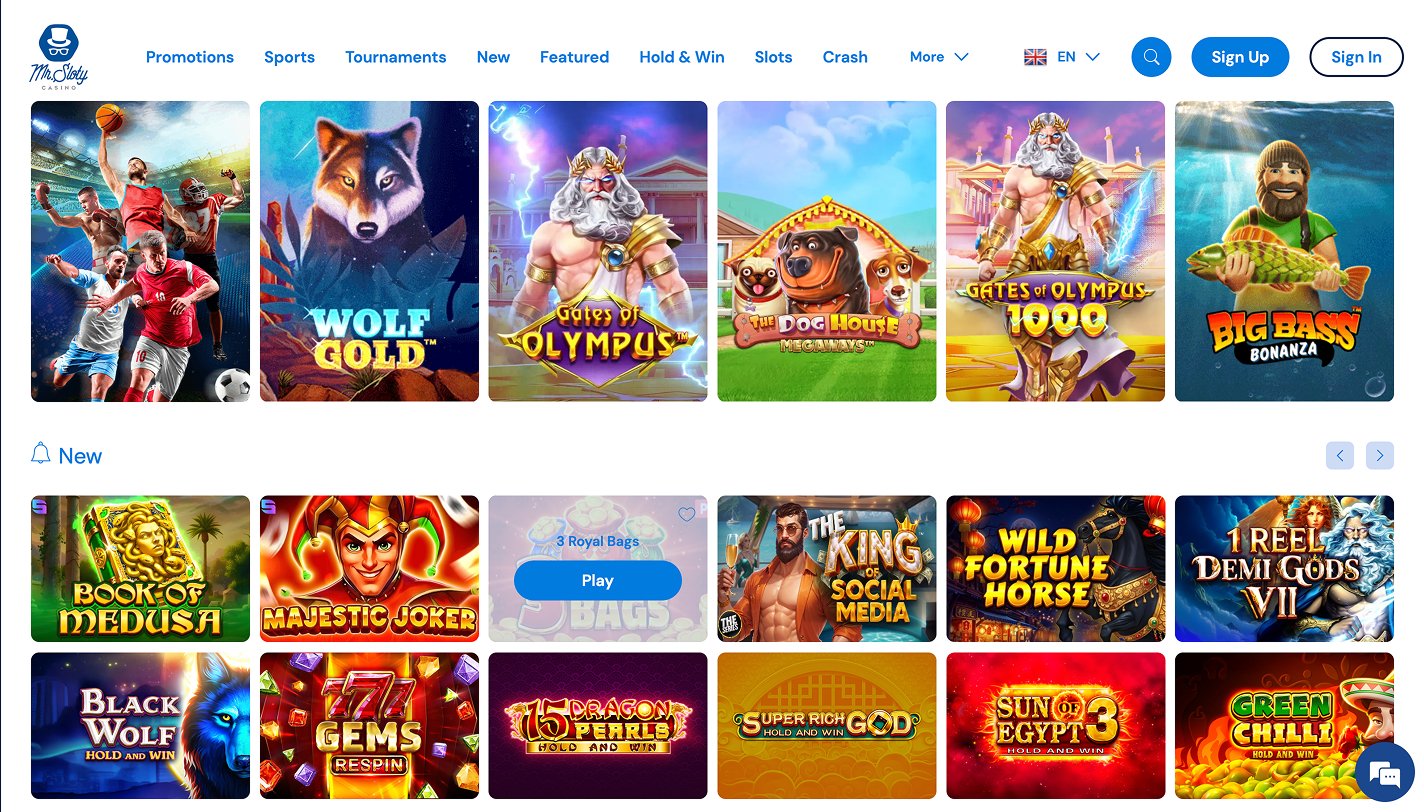Play the 3 Royal Bags game
The height and width of the screenshot is (812, 1424).
(x=598, y=580)
